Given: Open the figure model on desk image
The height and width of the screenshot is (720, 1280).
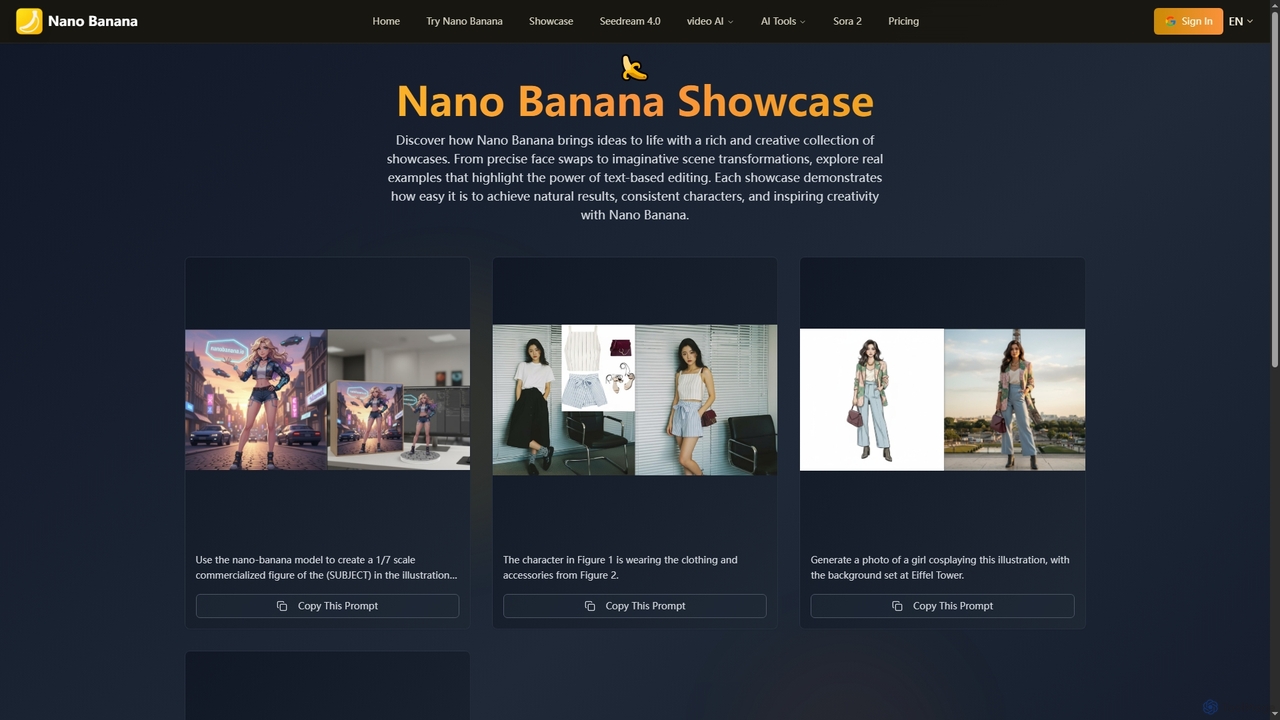Looking at the screenshot, I should coord(399,400).
